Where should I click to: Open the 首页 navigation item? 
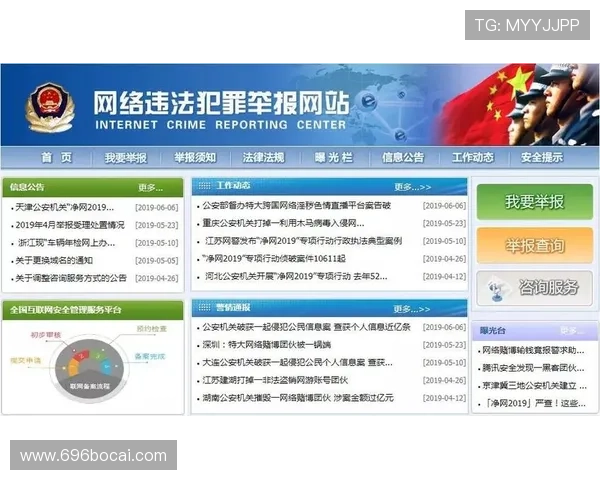[x=57, y=157]
